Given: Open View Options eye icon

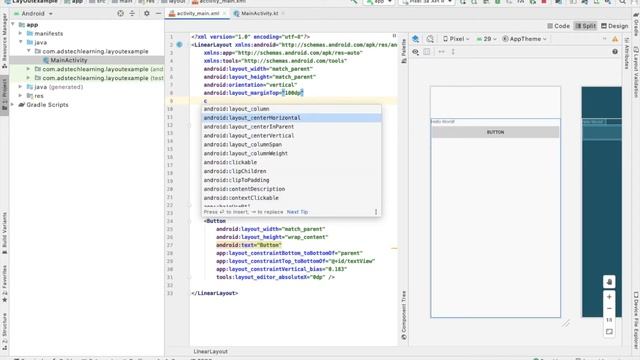Looking at the screenshot, I should click(416, 52).
